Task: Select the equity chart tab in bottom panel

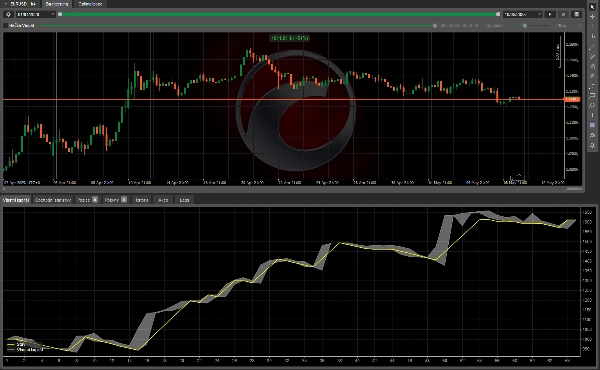Action: [16, 200]
